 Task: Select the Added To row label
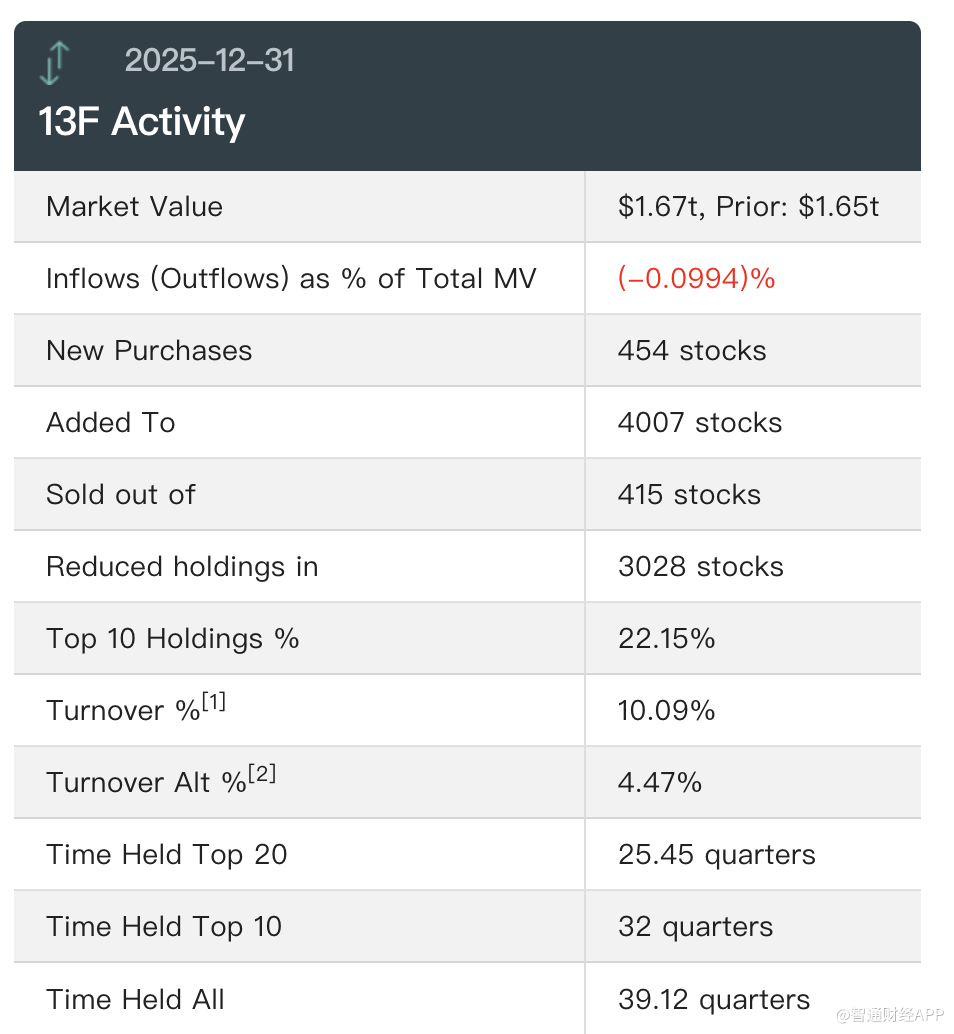click(x=111, y=423)
